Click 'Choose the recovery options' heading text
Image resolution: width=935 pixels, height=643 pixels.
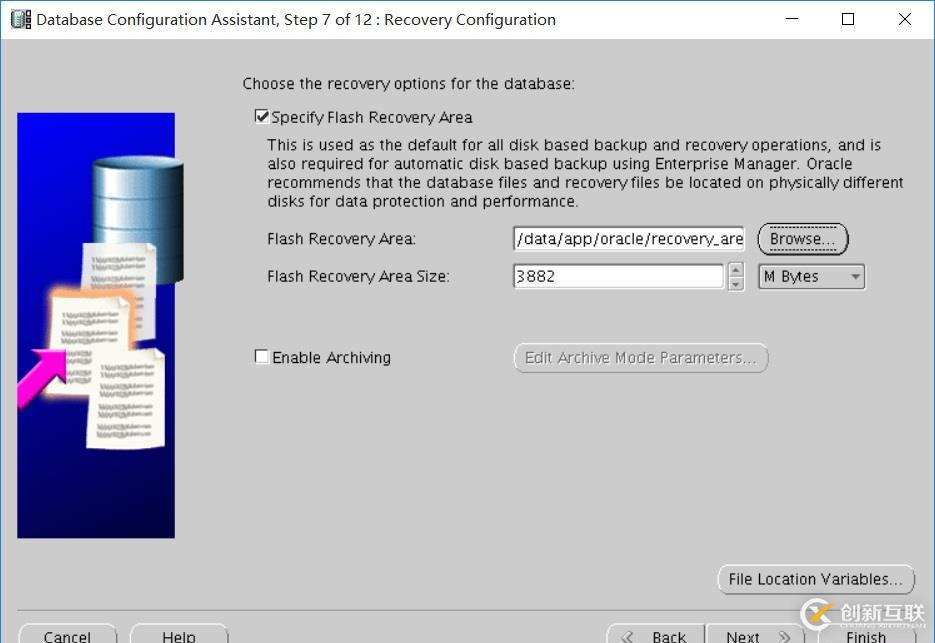tap(408, 84)
